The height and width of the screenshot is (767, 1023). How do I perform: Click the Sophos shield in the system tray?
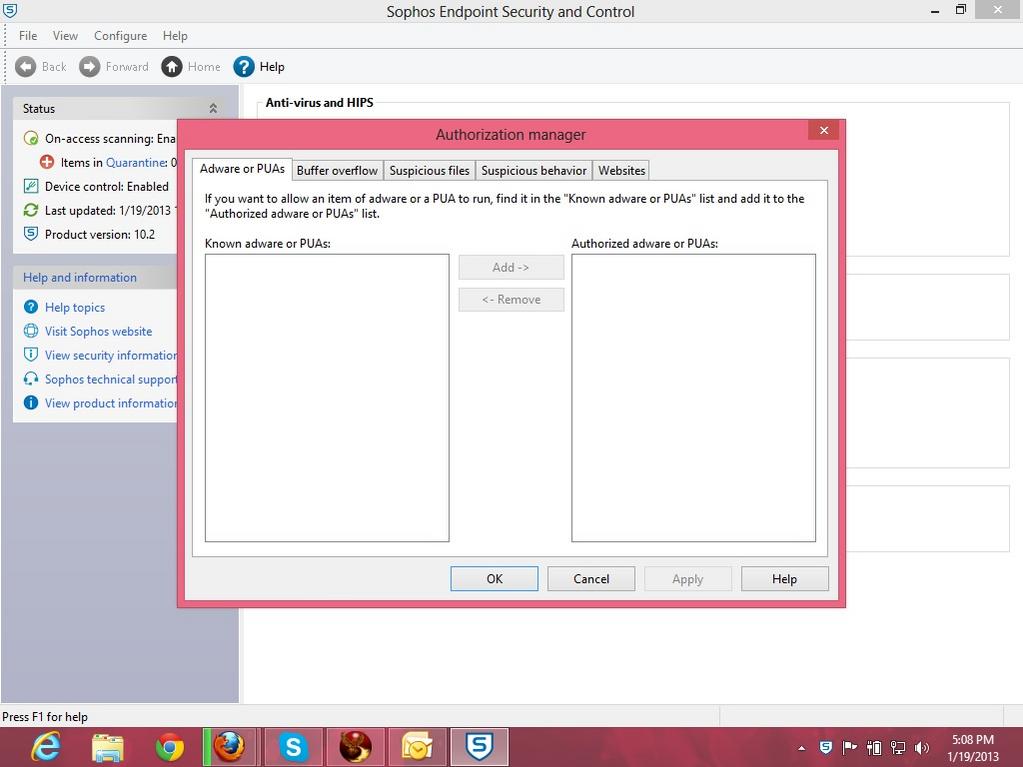pos(825,747)
